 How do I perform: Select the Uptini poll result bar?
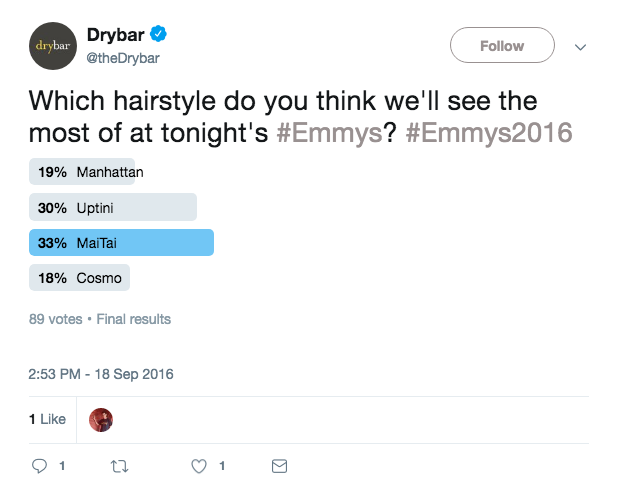click(113, 208)
